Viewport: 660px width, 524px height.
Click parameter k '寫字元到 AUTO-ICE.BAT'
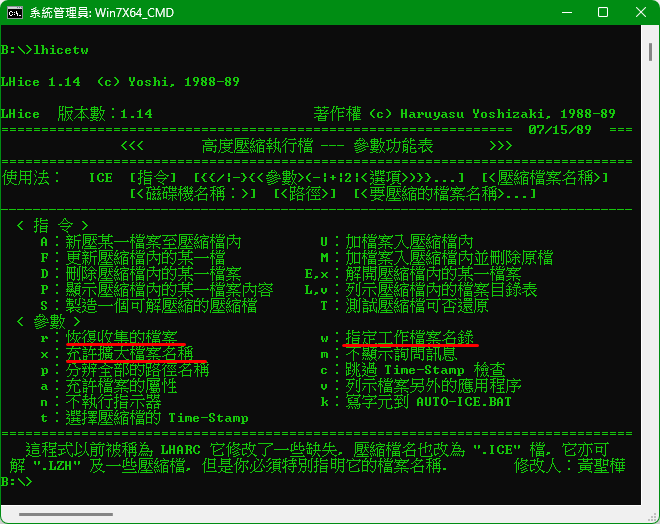[x=428, y=402]
